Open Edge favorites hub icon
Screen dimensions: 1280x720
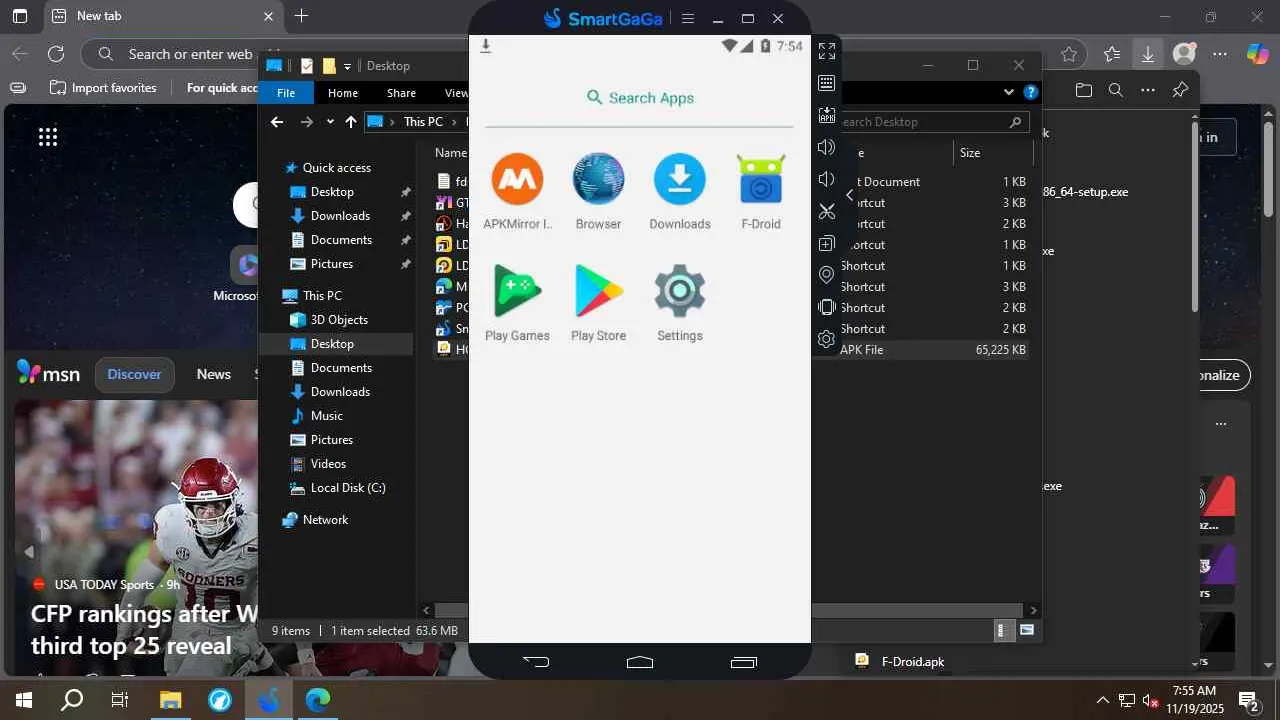[1112, 54]
